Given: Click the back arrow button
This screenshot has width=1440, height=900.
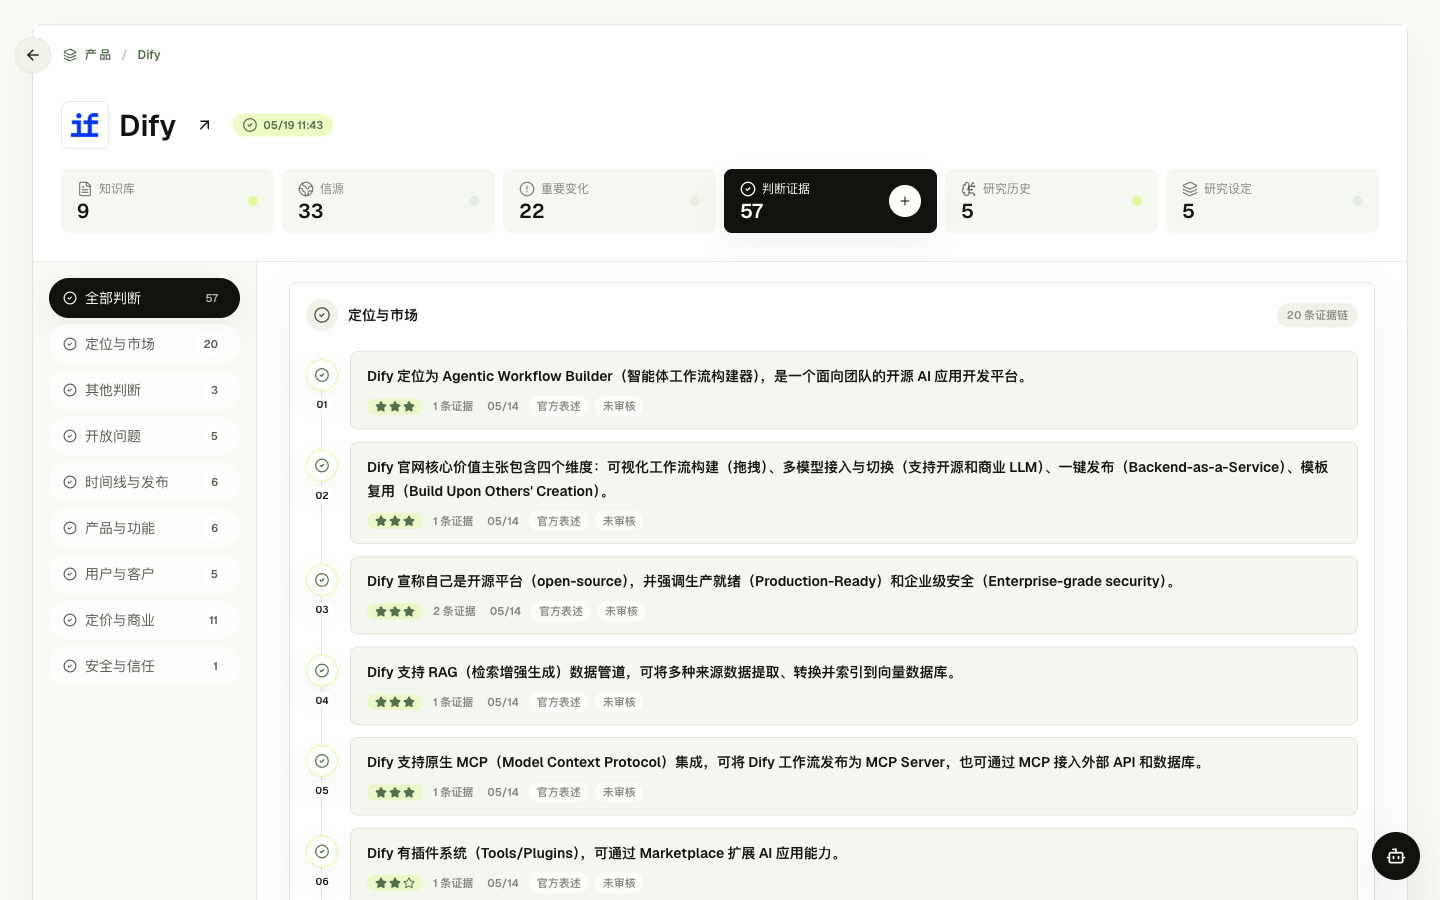Looking at the screenshot, I should [33, 55].
